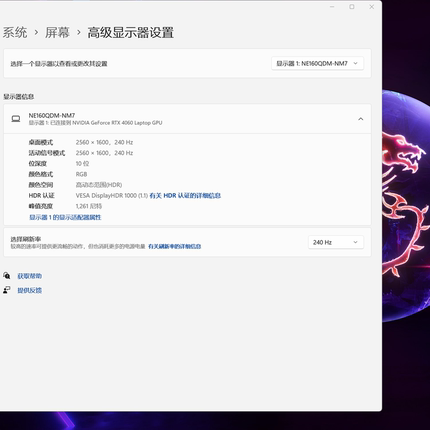Viewport: 430px width, 430px height.
Task: Select the 颜色空间 value 高动态范围(HDR)
Action: pos(99,185)
